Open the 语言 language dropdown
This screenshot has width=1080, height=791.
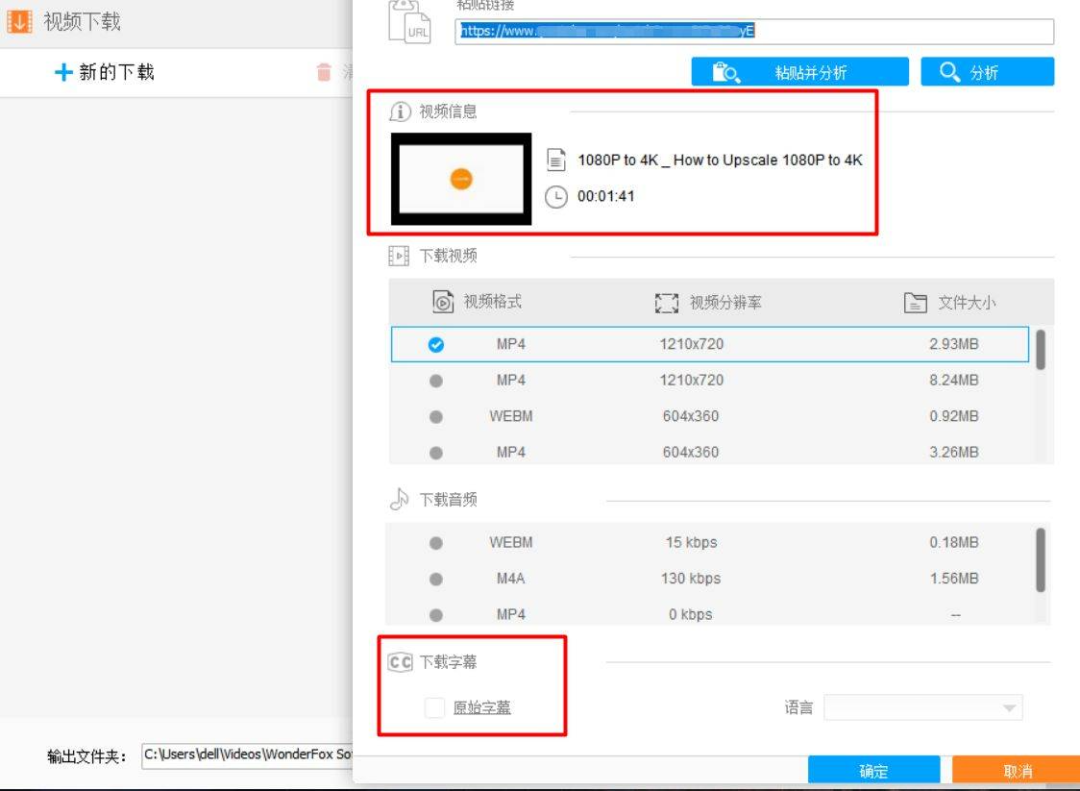(921, 707)
